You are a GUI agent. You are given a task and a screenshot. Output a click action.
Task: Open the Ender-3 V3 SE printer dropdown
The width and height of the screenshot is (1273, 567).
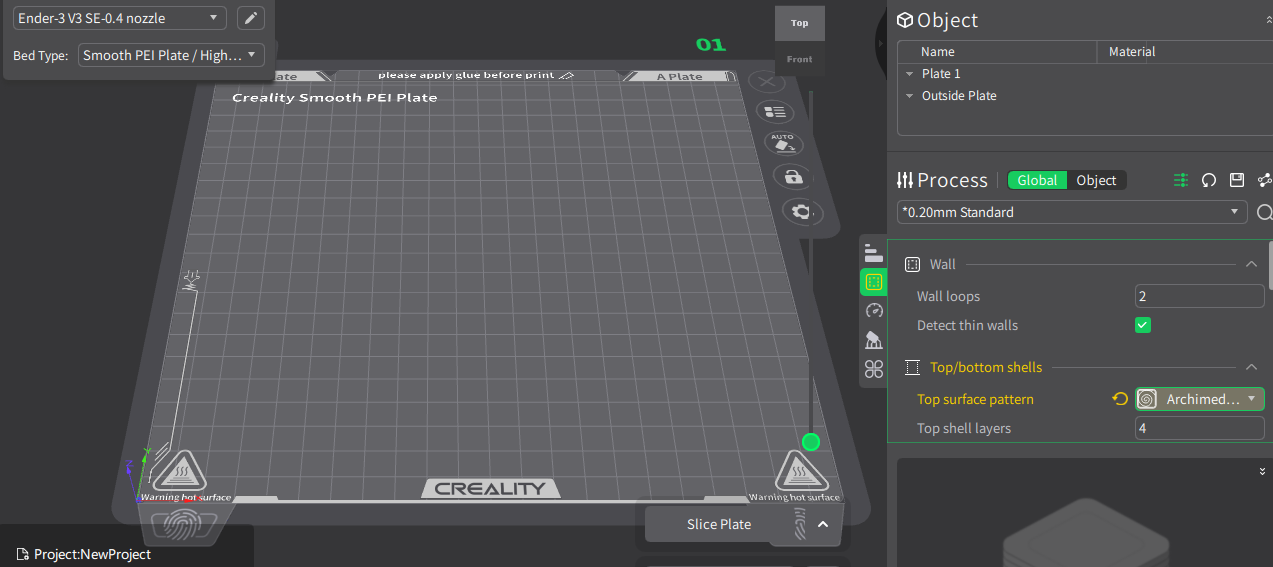click(120, 18)
